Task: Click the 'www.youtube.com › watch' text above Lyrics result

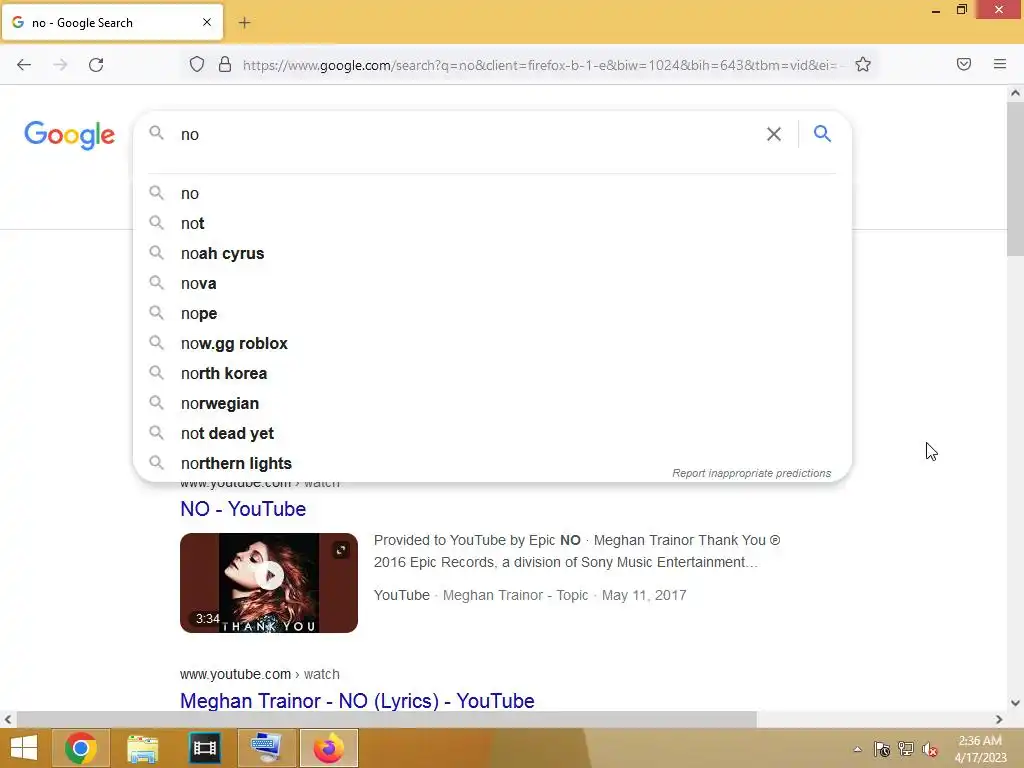Action: click(x=260, y=674)
